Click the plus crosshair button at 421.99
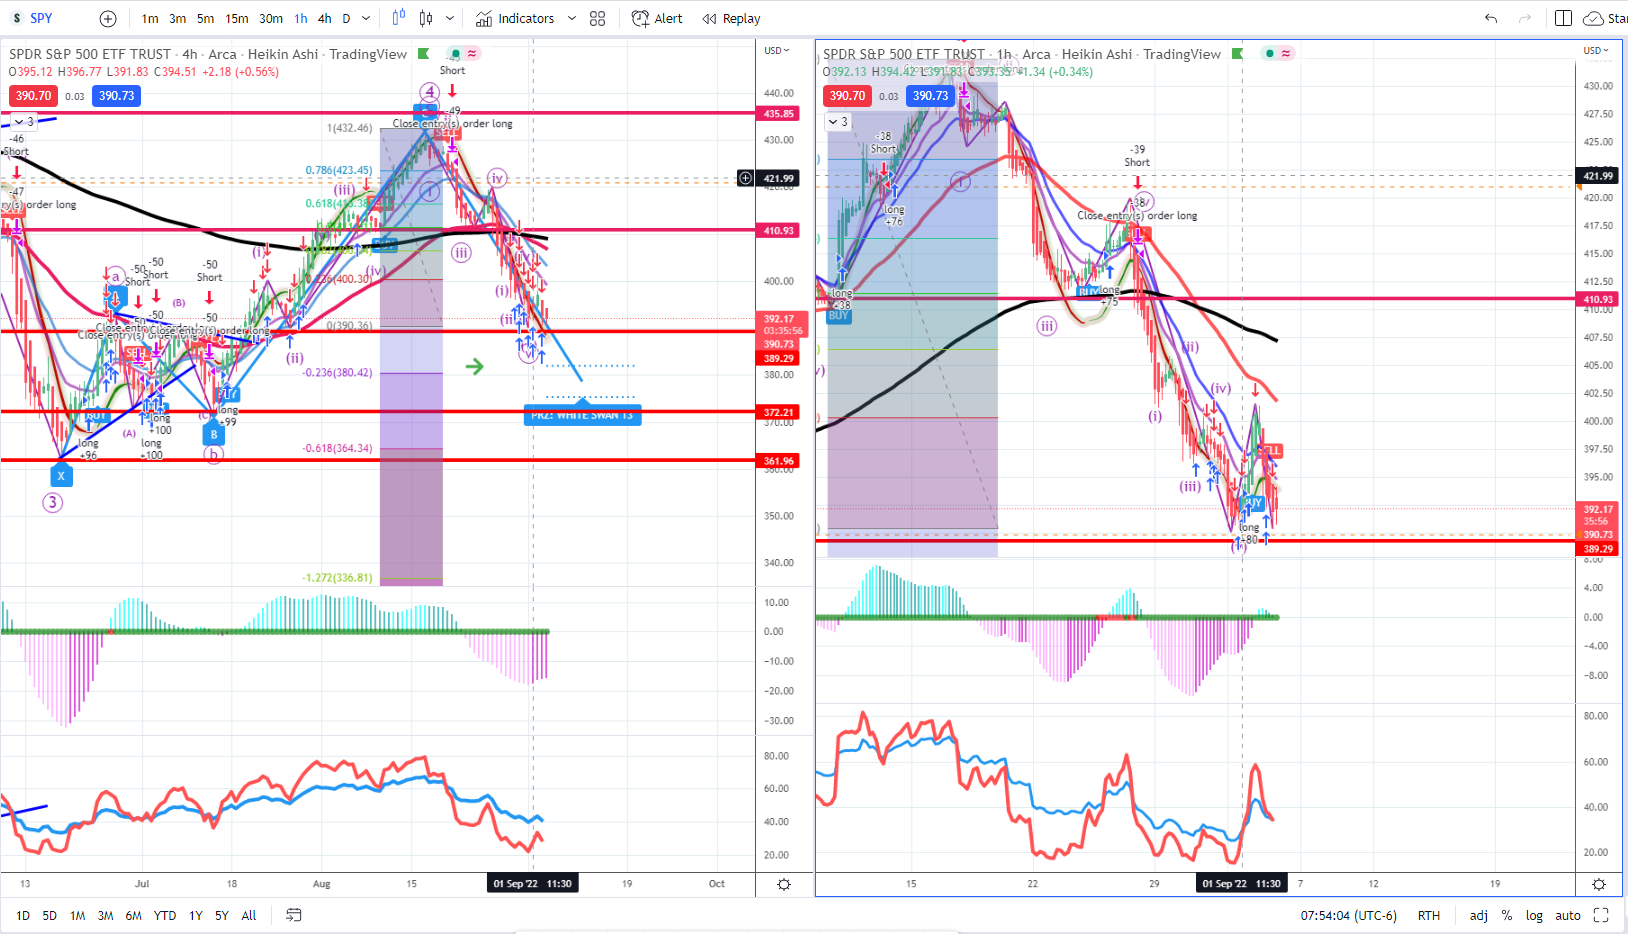1628x934 pixels. (x=745, y=178)
